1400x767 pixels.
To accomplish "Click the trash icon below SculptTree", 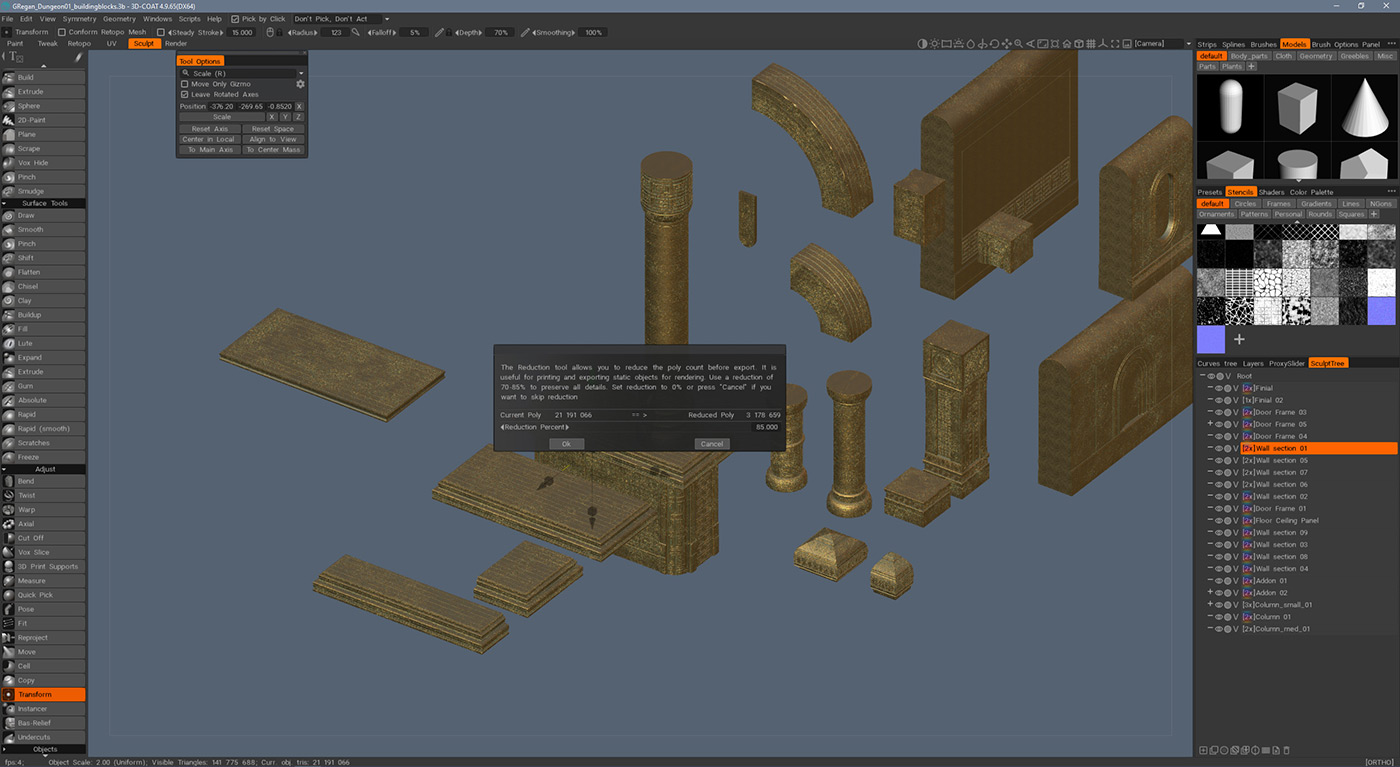I will (1287, 750).
